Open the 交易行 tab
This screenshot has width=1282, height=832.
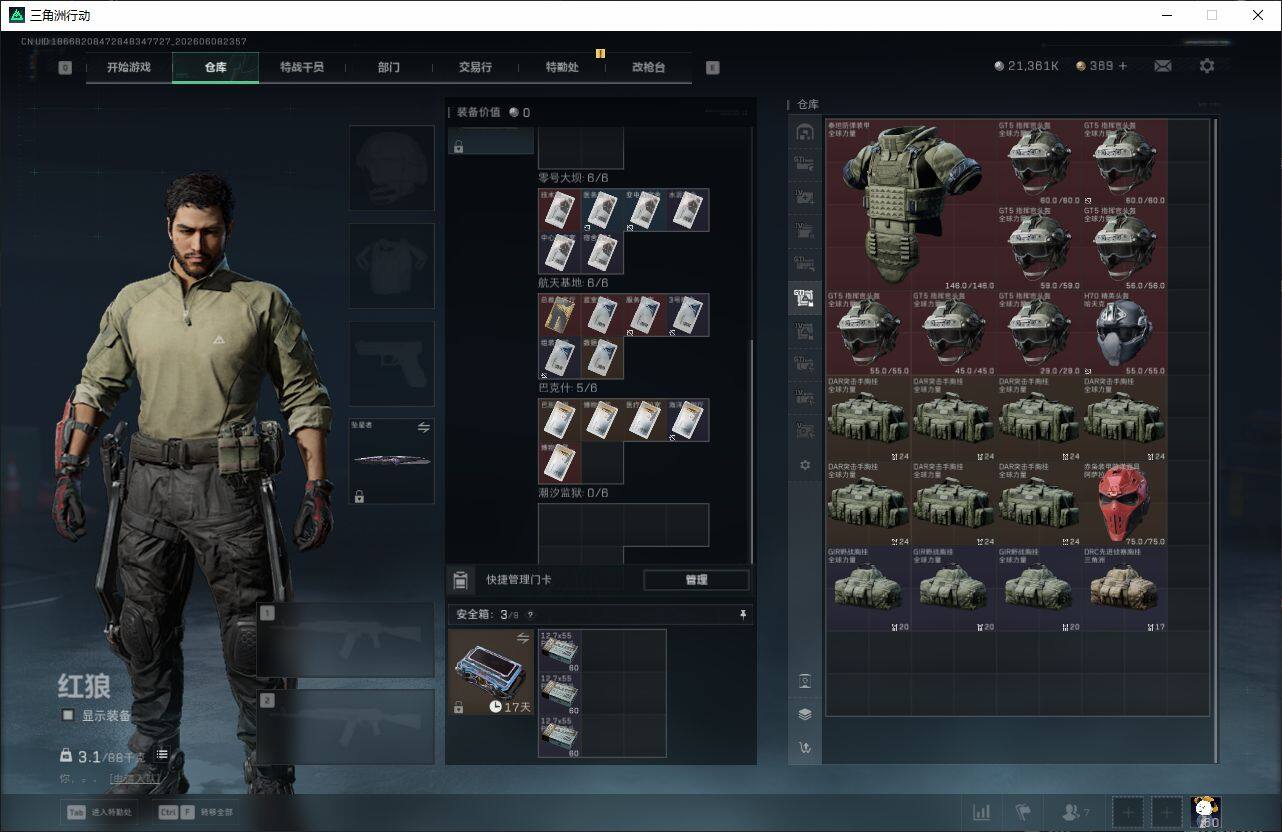(475, 67)
